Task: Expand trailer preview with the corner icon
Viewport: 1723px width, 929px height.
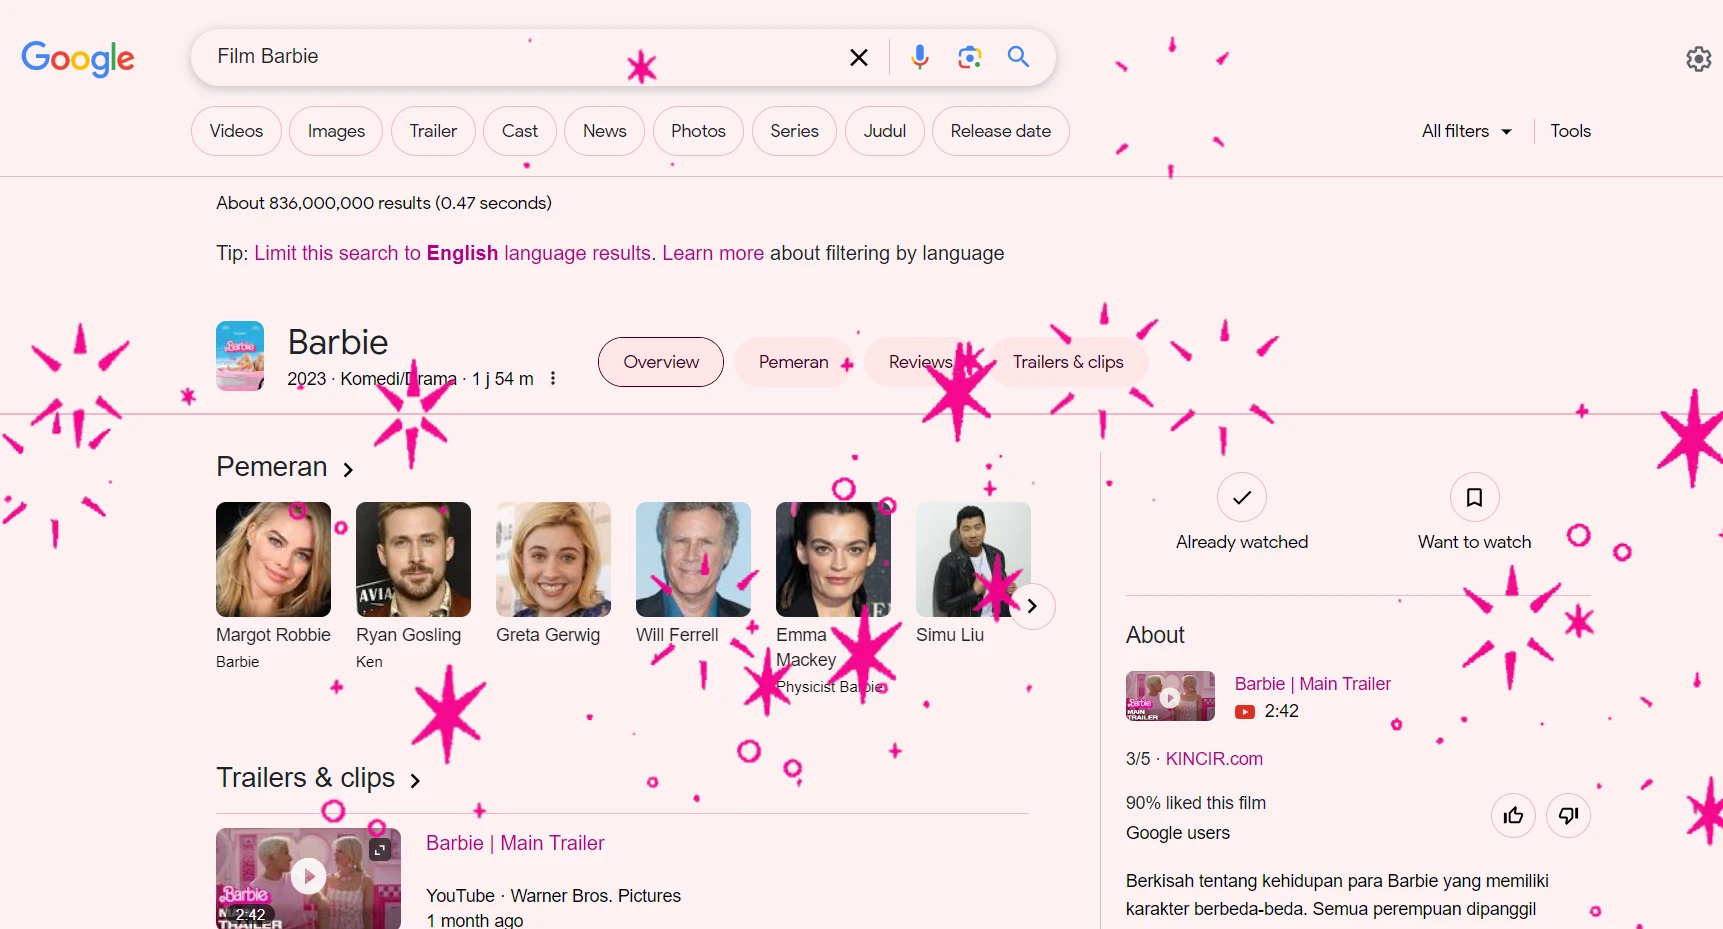Action: coord(380,849)
